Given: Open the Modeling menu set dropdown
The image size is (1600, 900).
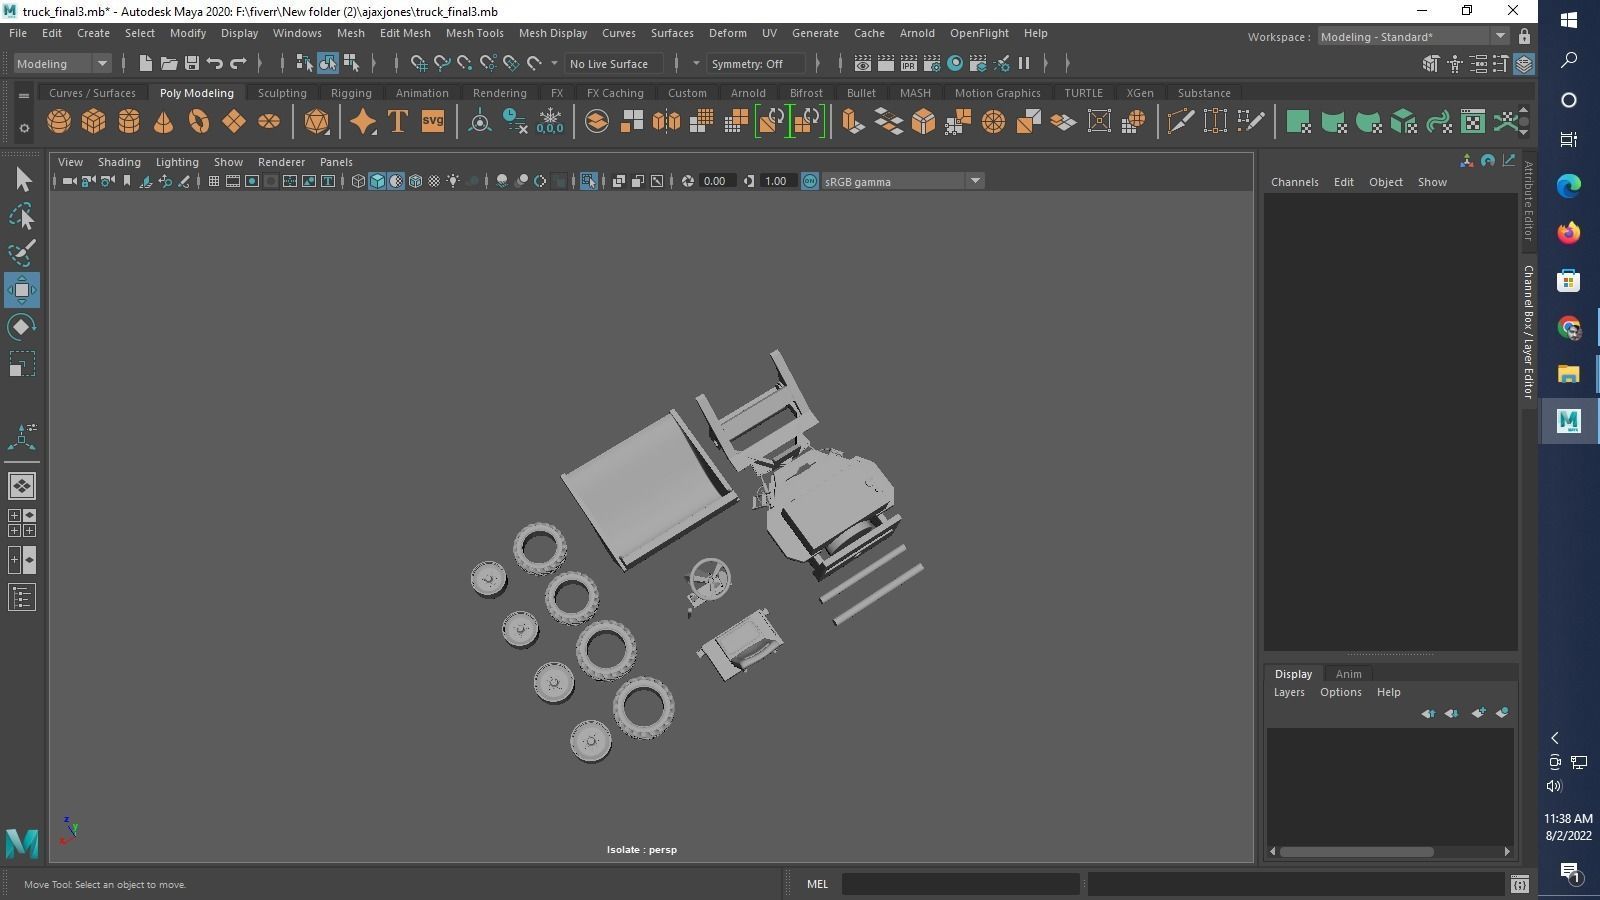Looking at the screenshot, I should pos(62,64).
